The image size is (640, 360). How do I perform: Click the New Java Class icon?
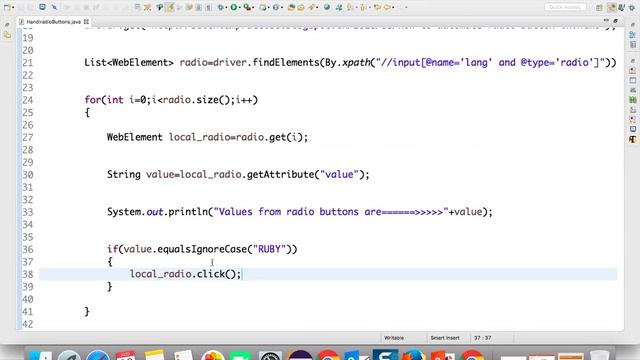pyautogui.click(x=276, y=7)
